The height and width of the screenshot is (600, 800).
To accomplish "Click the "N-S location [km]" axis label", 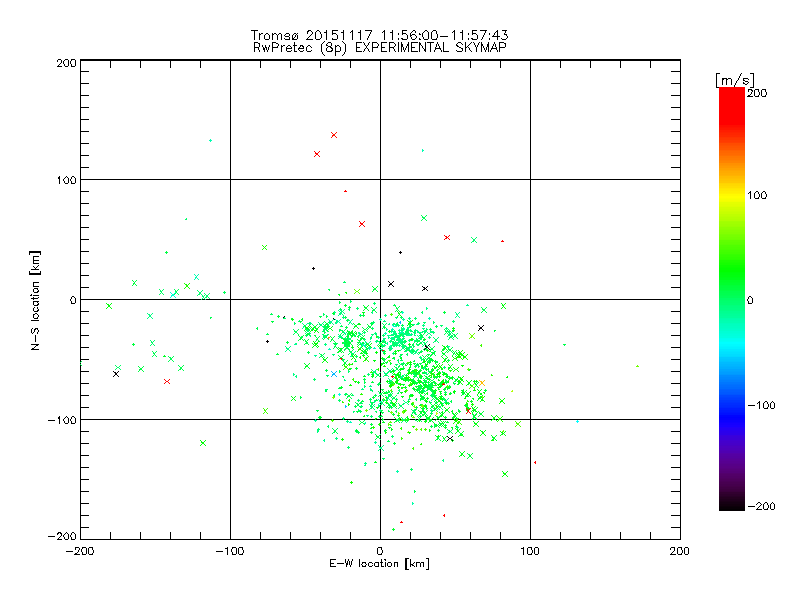I will point(35,300).
